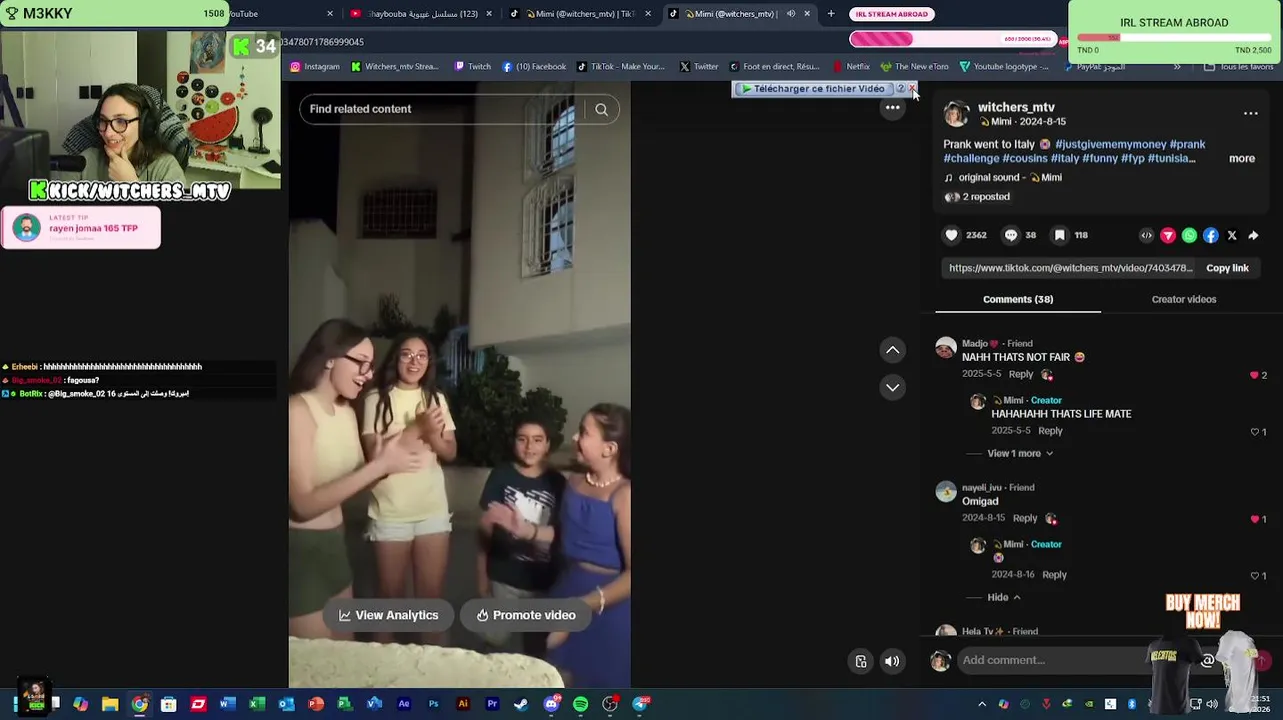Close the Télécharger download bar with the X
The width and height of the screenshot is (1283, 720).
coord(912,89)
